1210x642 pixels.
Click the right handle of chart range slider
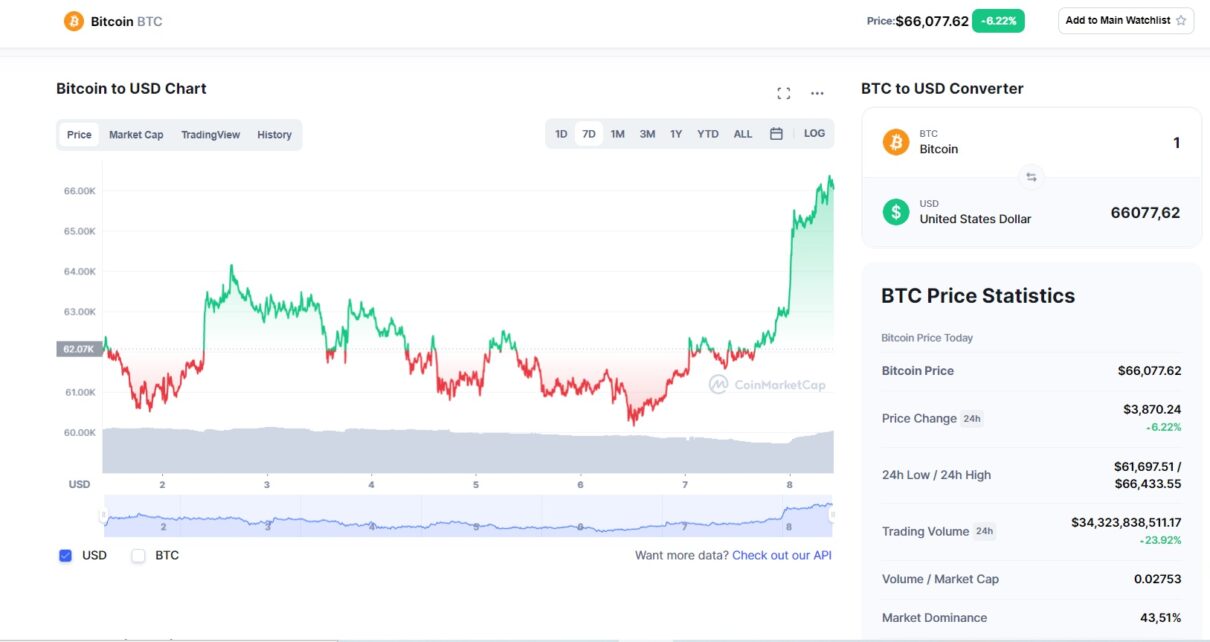[x=833, y=515]
